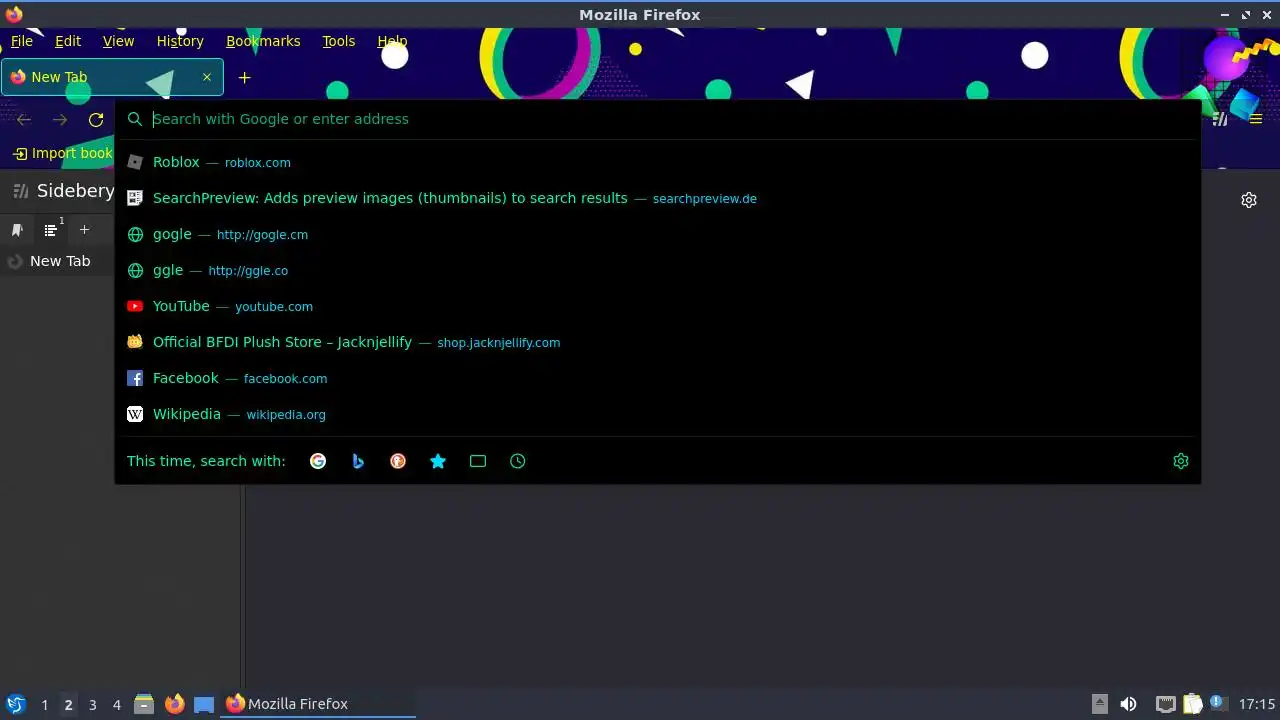Image resolution: width=1280 pixels, height=720 pixels.
Task: Open SearchPreview suggestion
Action: click(x=658, y=198)
